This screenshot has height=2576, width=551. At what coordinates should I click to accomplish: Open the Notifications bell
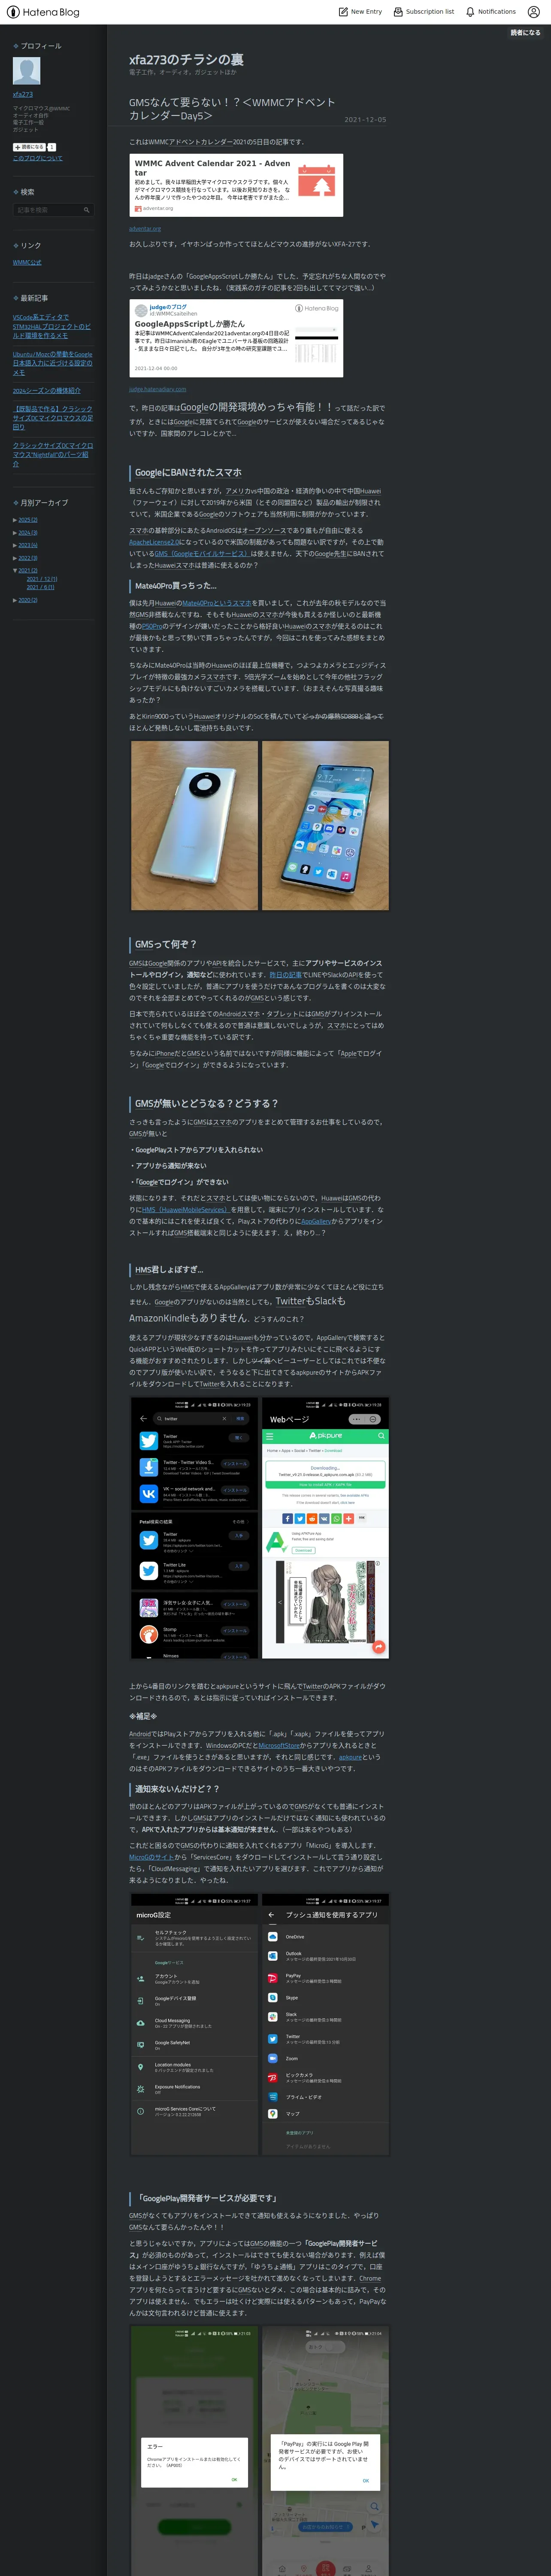pos(490,12)
